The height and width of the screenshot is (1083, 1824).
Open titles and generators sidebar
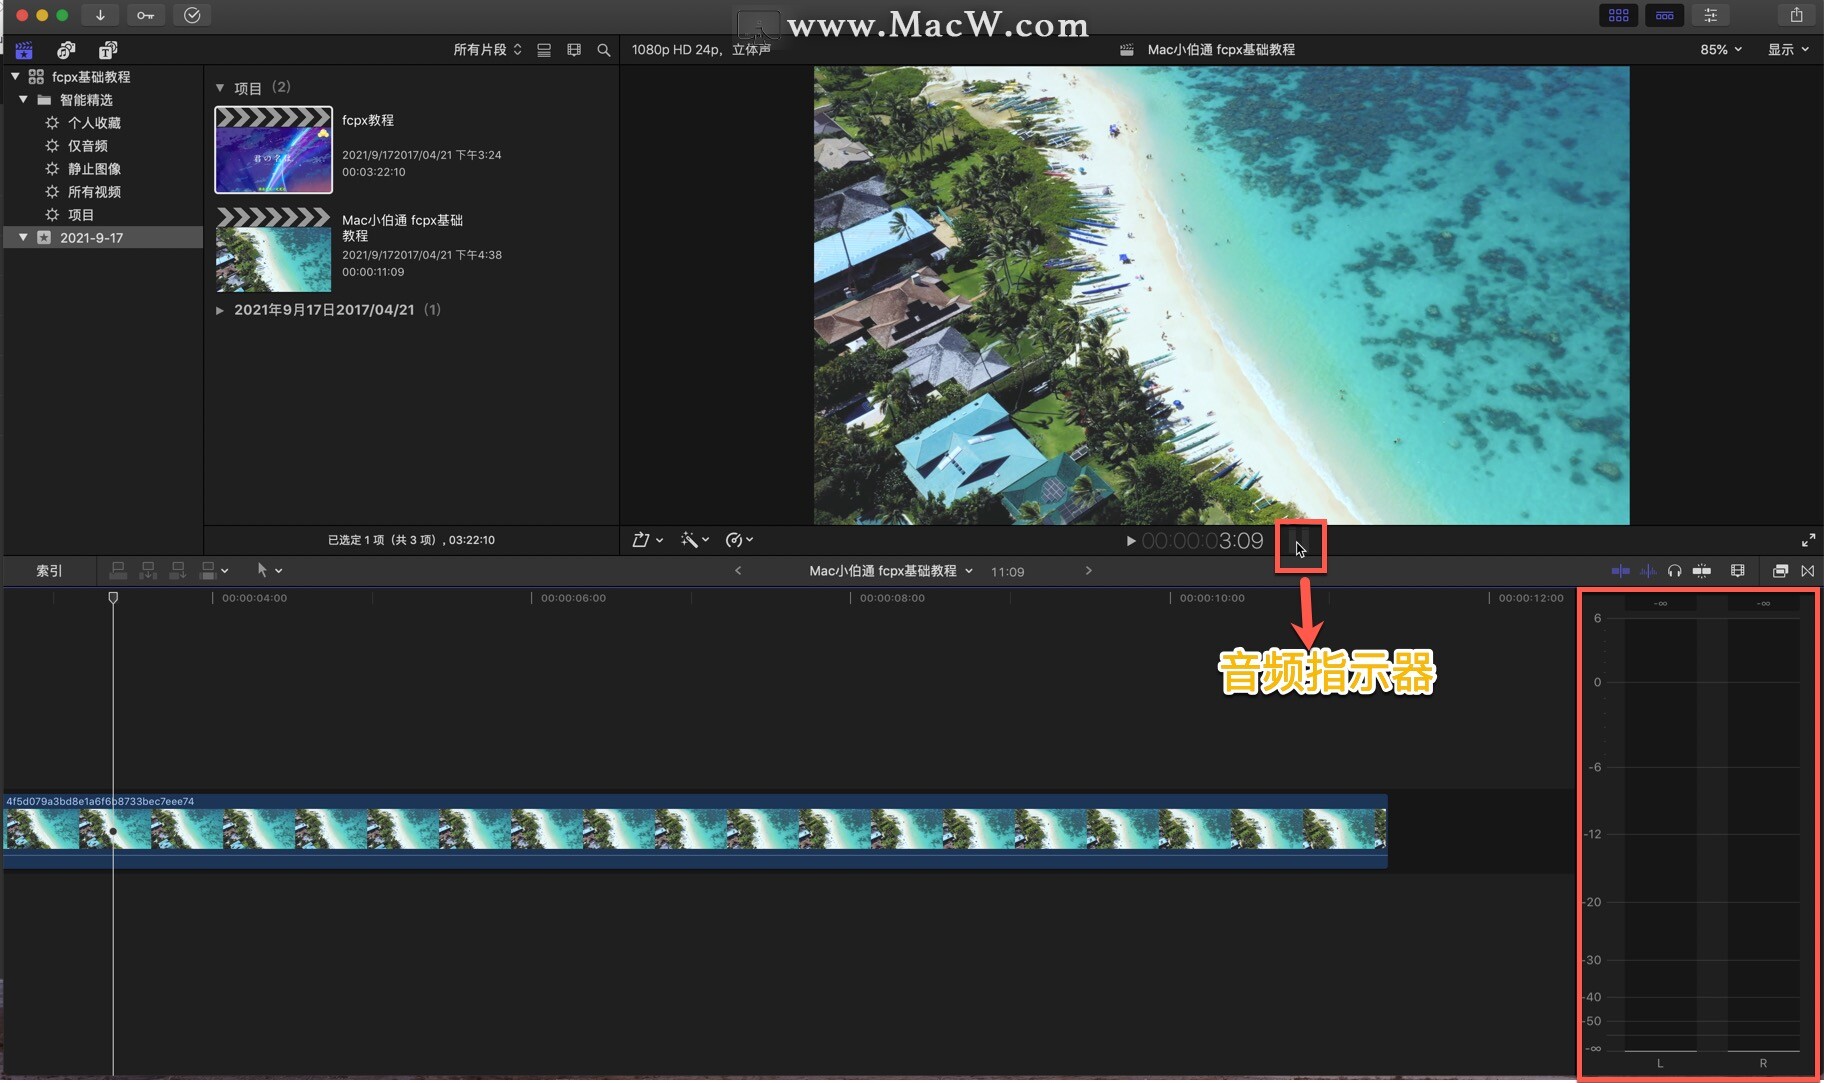click(108, 50)
